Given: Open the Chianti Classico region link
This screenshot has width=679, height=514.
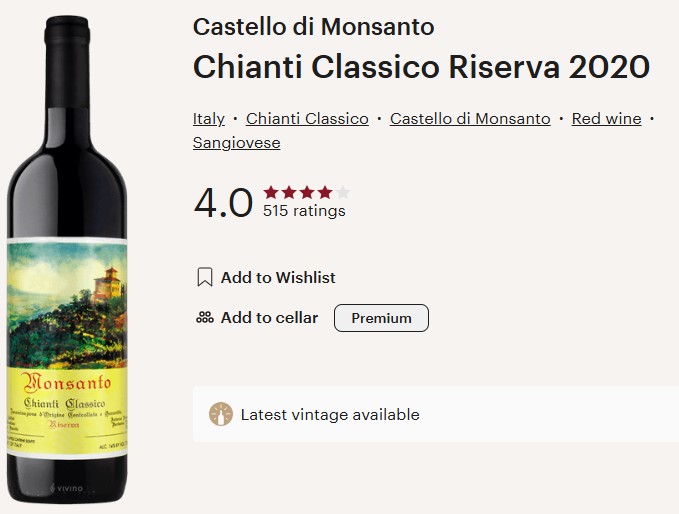Looking at the screenshot, I should click(307, 119).
